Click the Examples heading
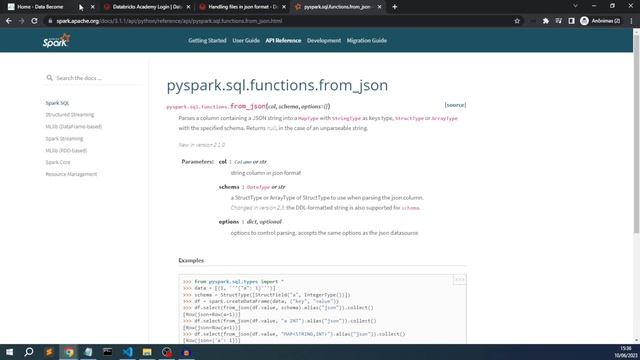This screenshot has width=640, height=360. (191, 260)
